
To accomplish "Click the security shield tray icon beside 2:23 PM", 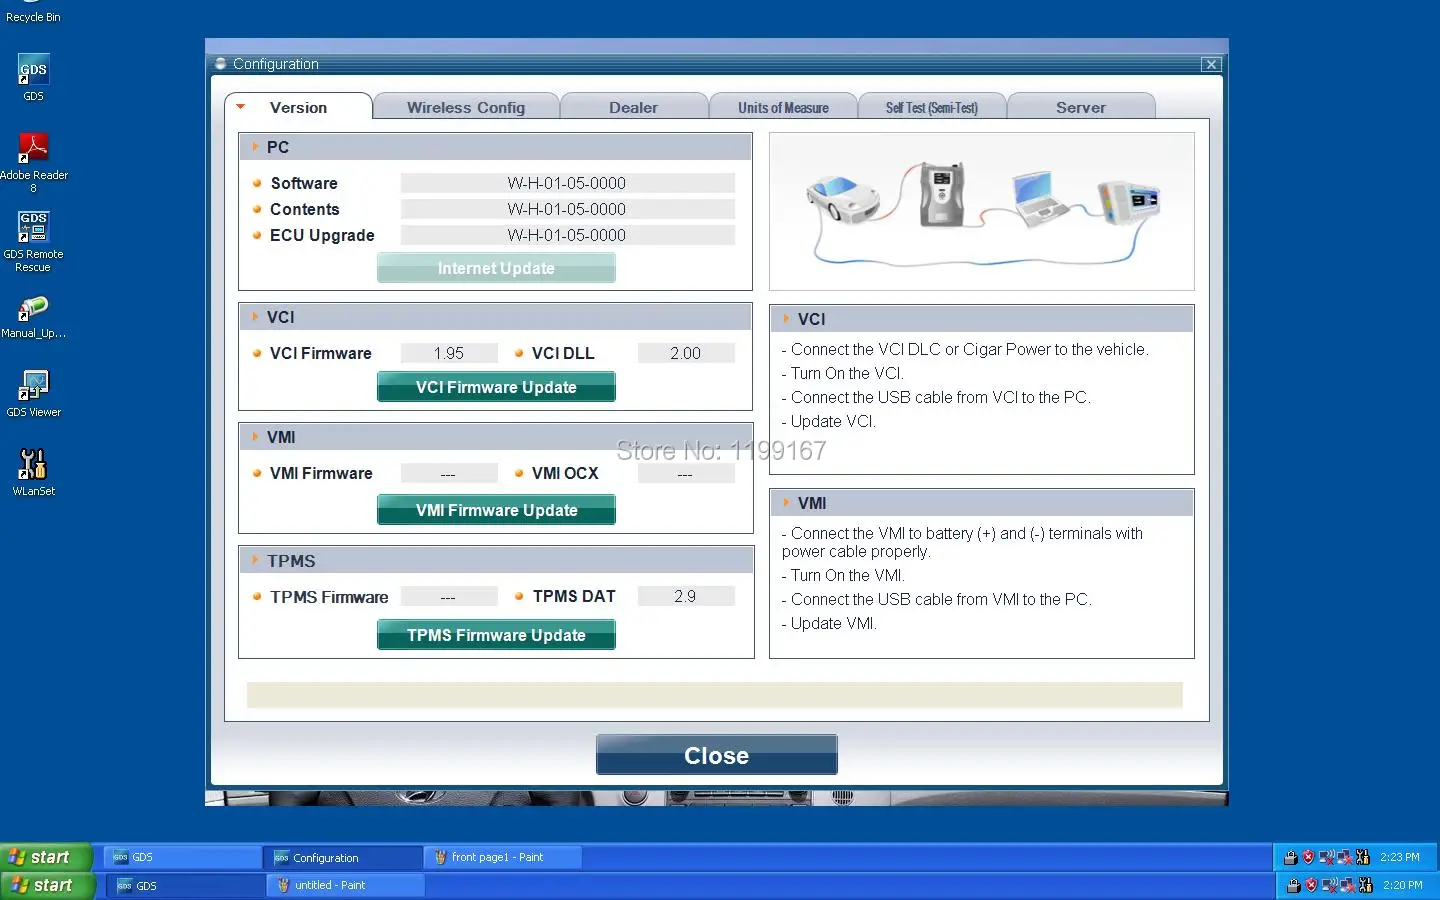I will (1308, 857).
